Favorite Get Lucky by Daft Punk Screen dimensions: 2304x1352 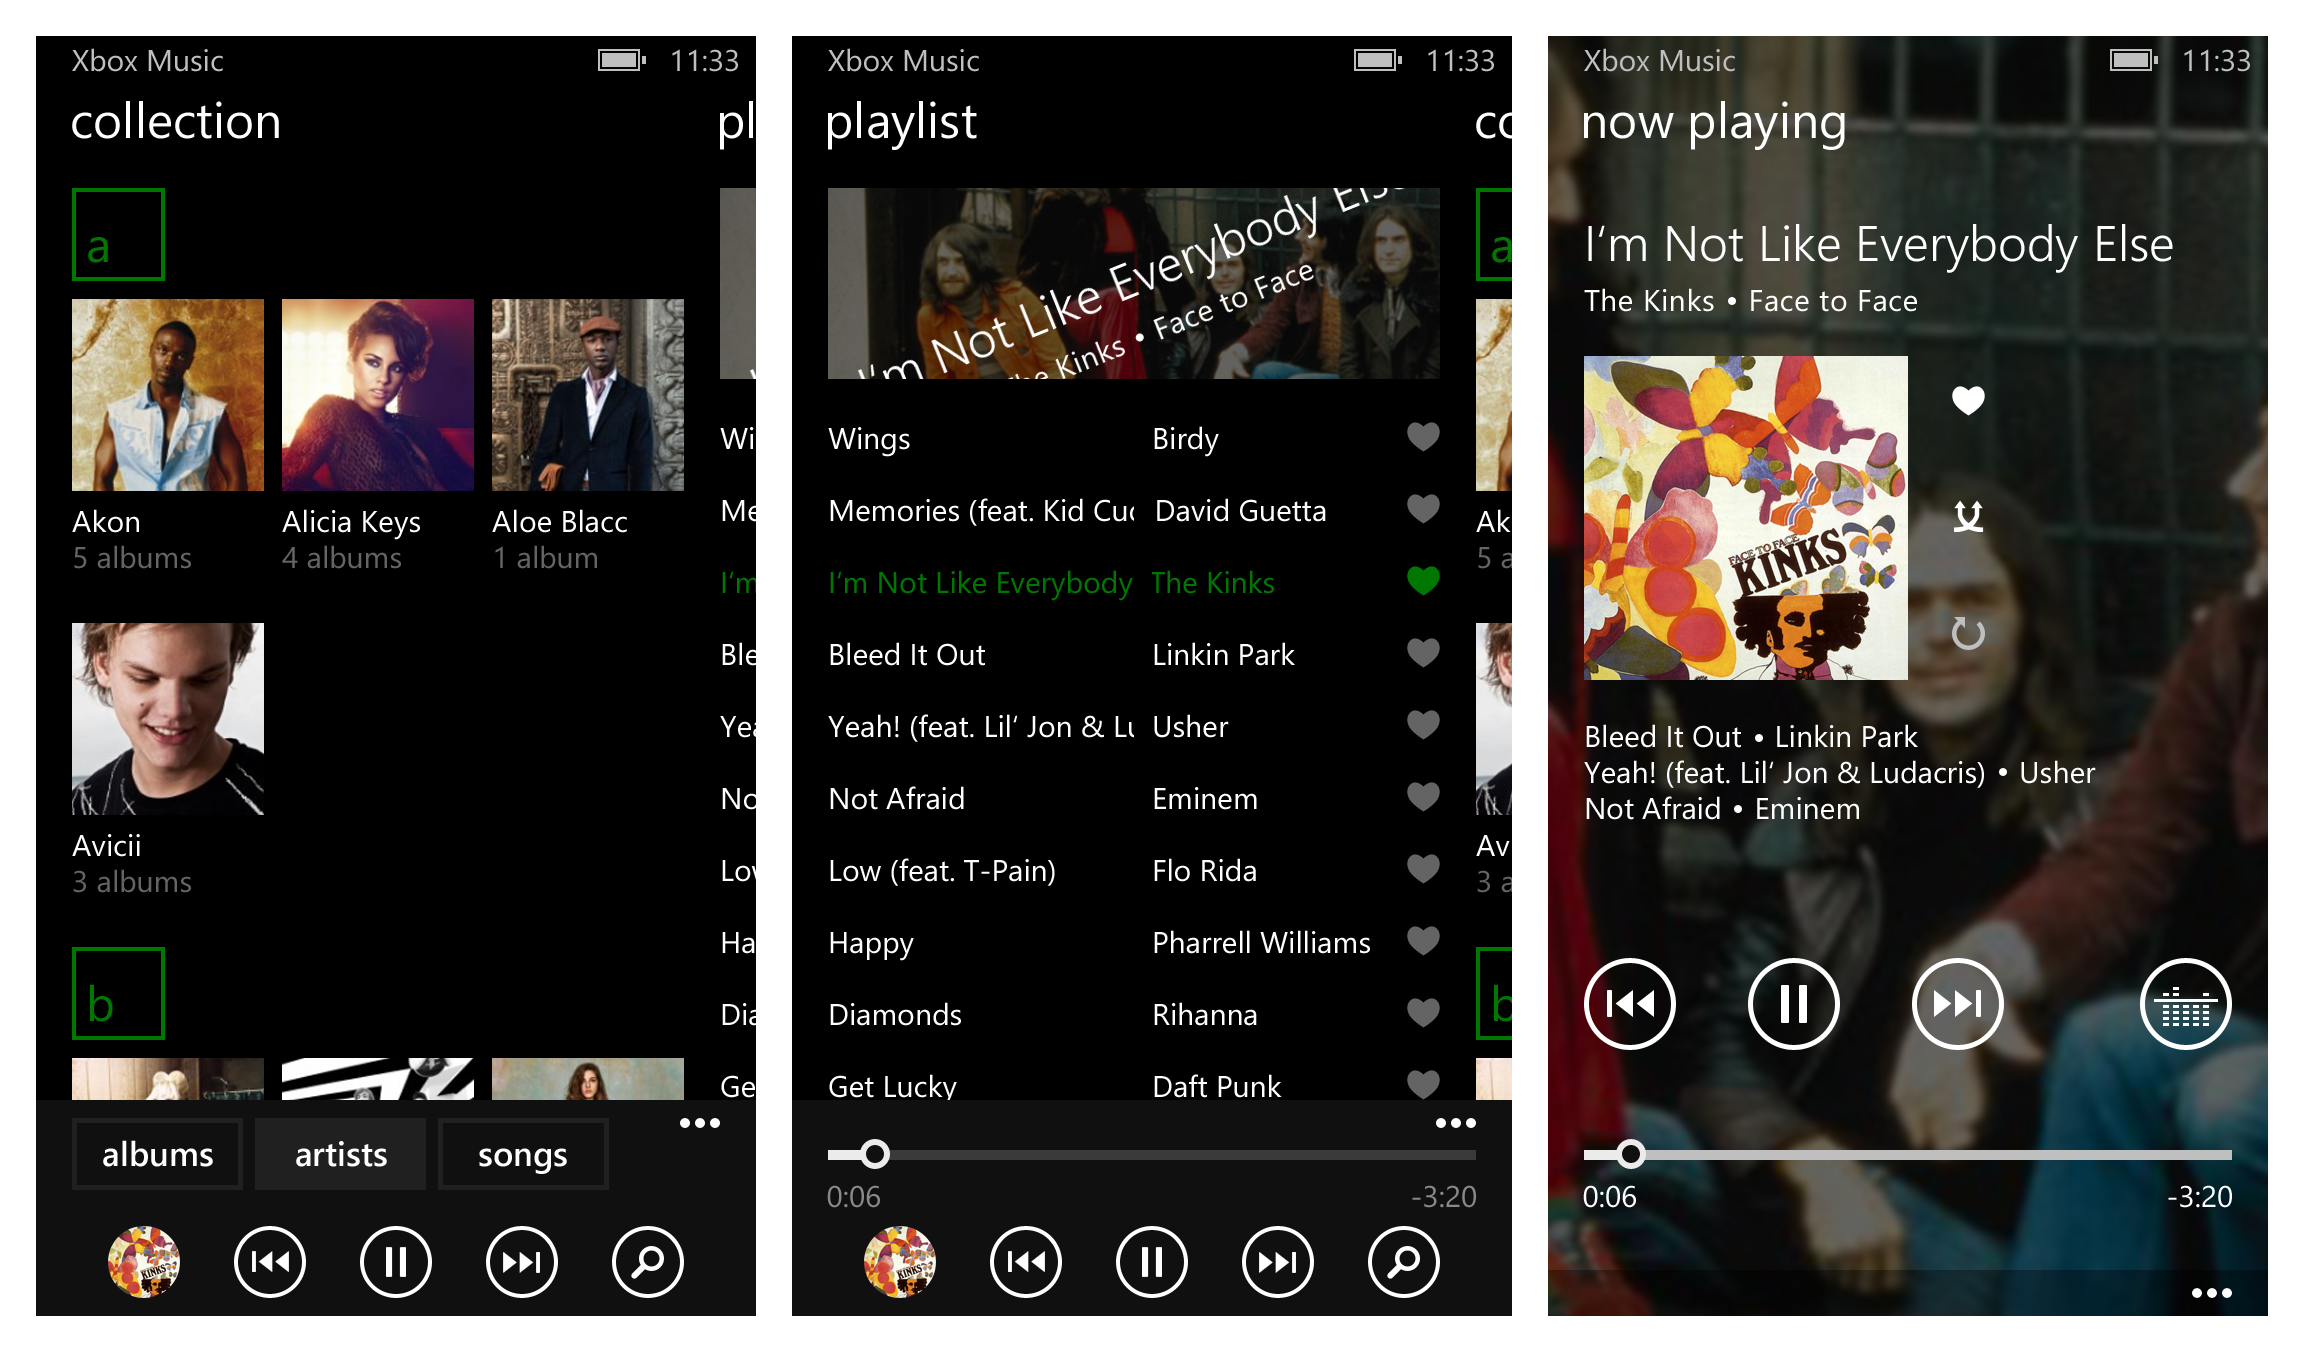pyautogui.click(x=1423, y=1083)
